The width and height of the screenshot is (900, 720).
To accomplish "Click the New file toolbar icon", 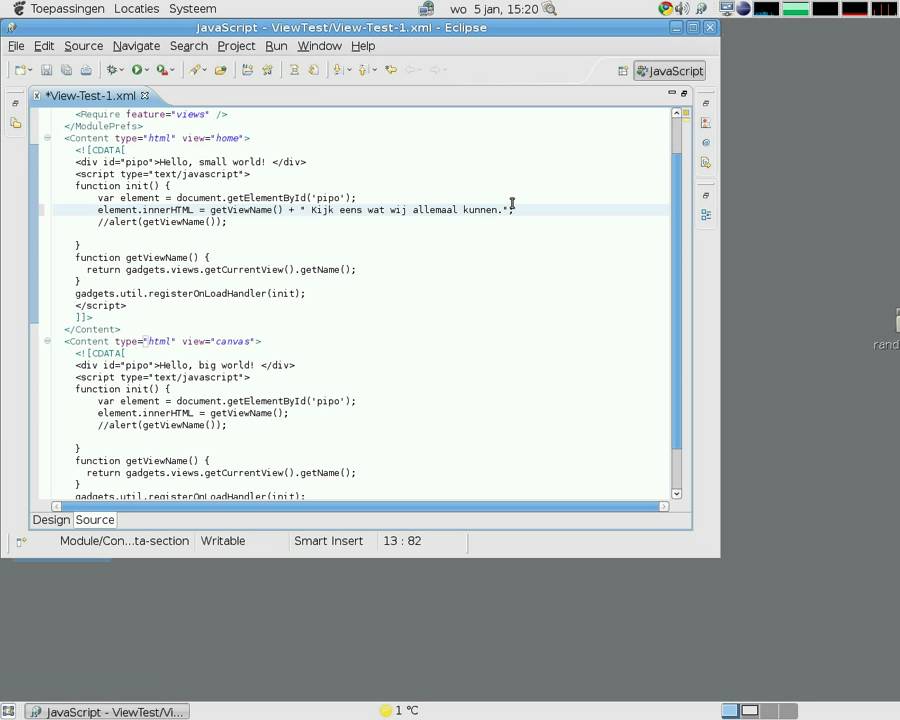I will pos(20,70).
